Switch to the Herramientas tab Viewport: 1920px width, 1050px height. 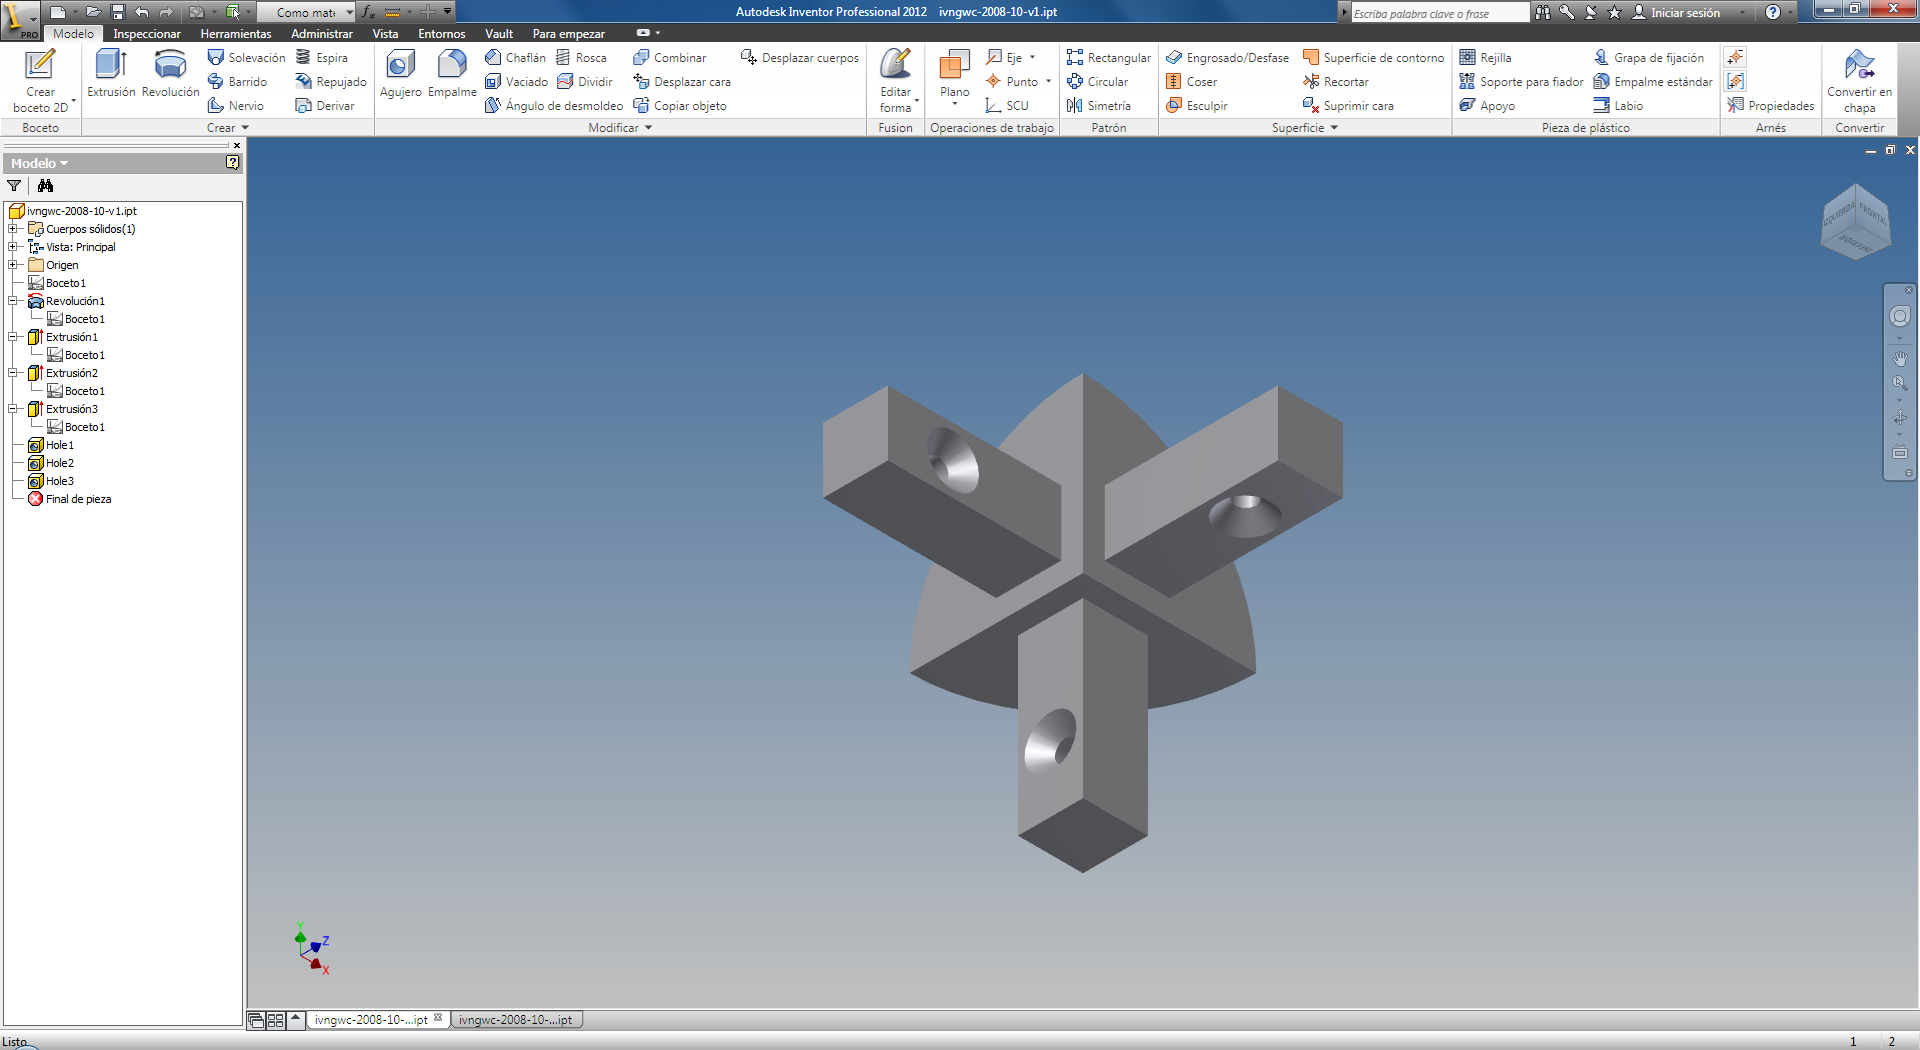(x=236, y=34)
